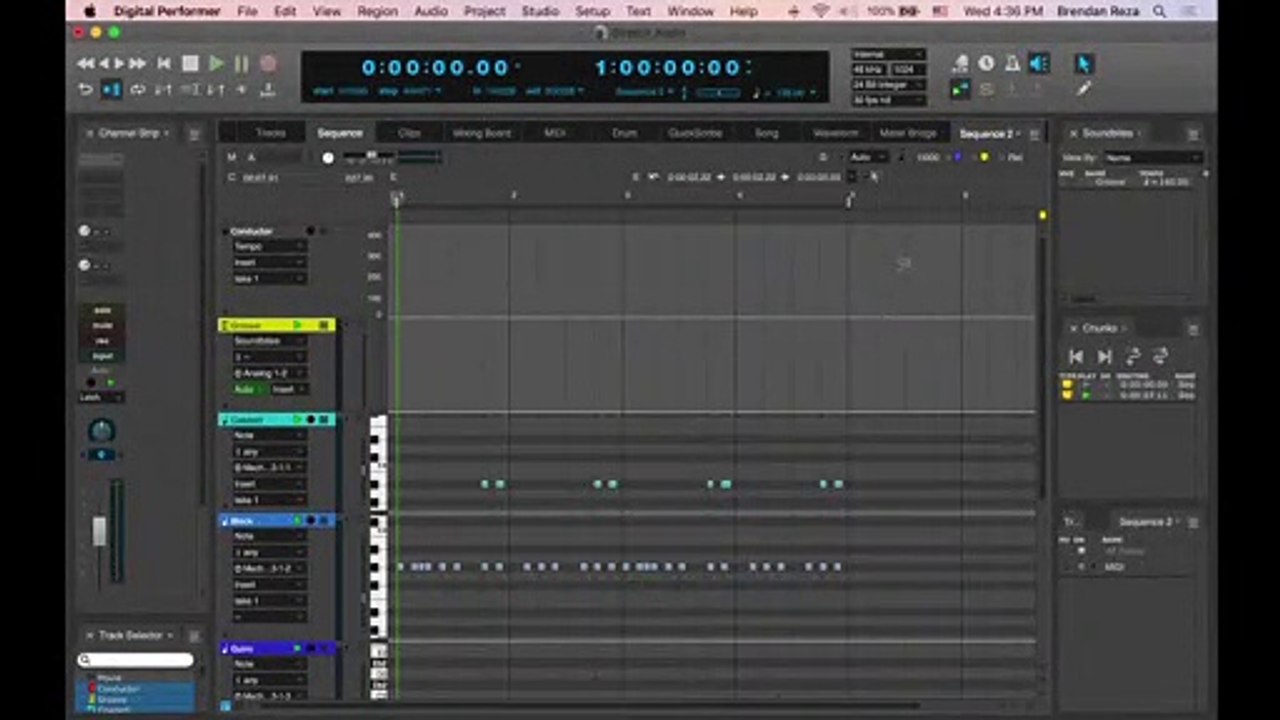Image resolution: width=1280 pixels, height=720 pixels.
Task: Open the Studio menu
Action: pos(540,11)
